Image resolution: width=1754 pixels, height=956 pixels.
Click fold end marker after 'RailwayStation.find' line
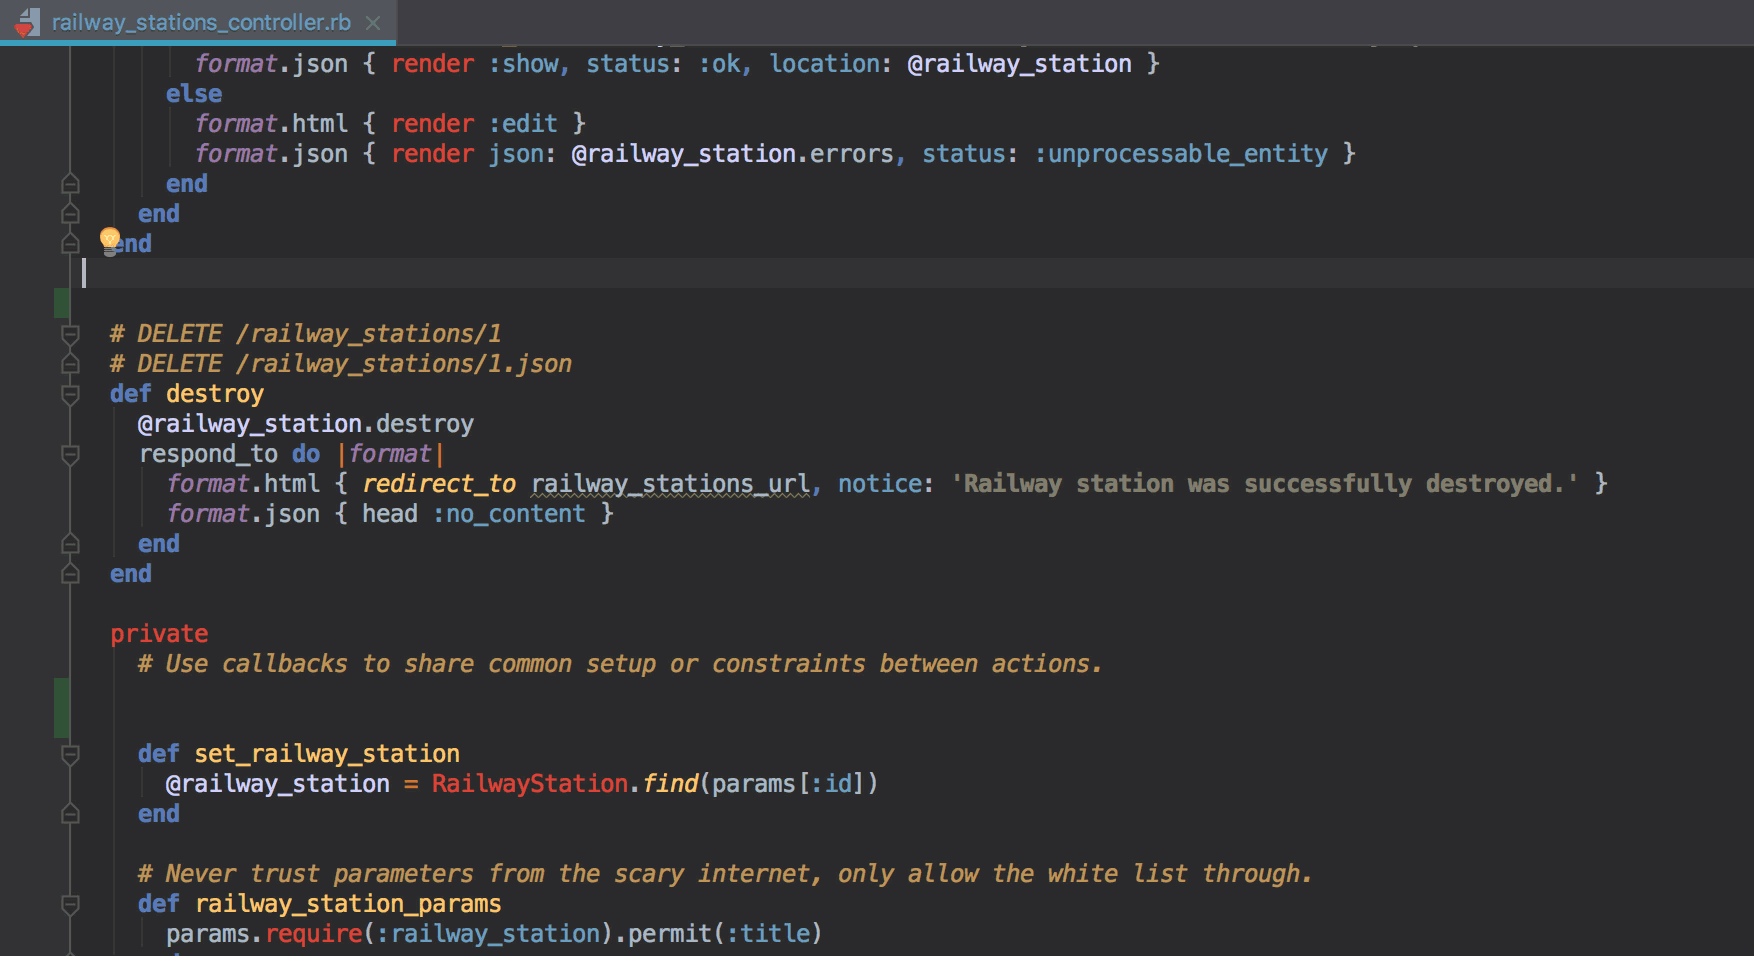click(x=70, y=814)
